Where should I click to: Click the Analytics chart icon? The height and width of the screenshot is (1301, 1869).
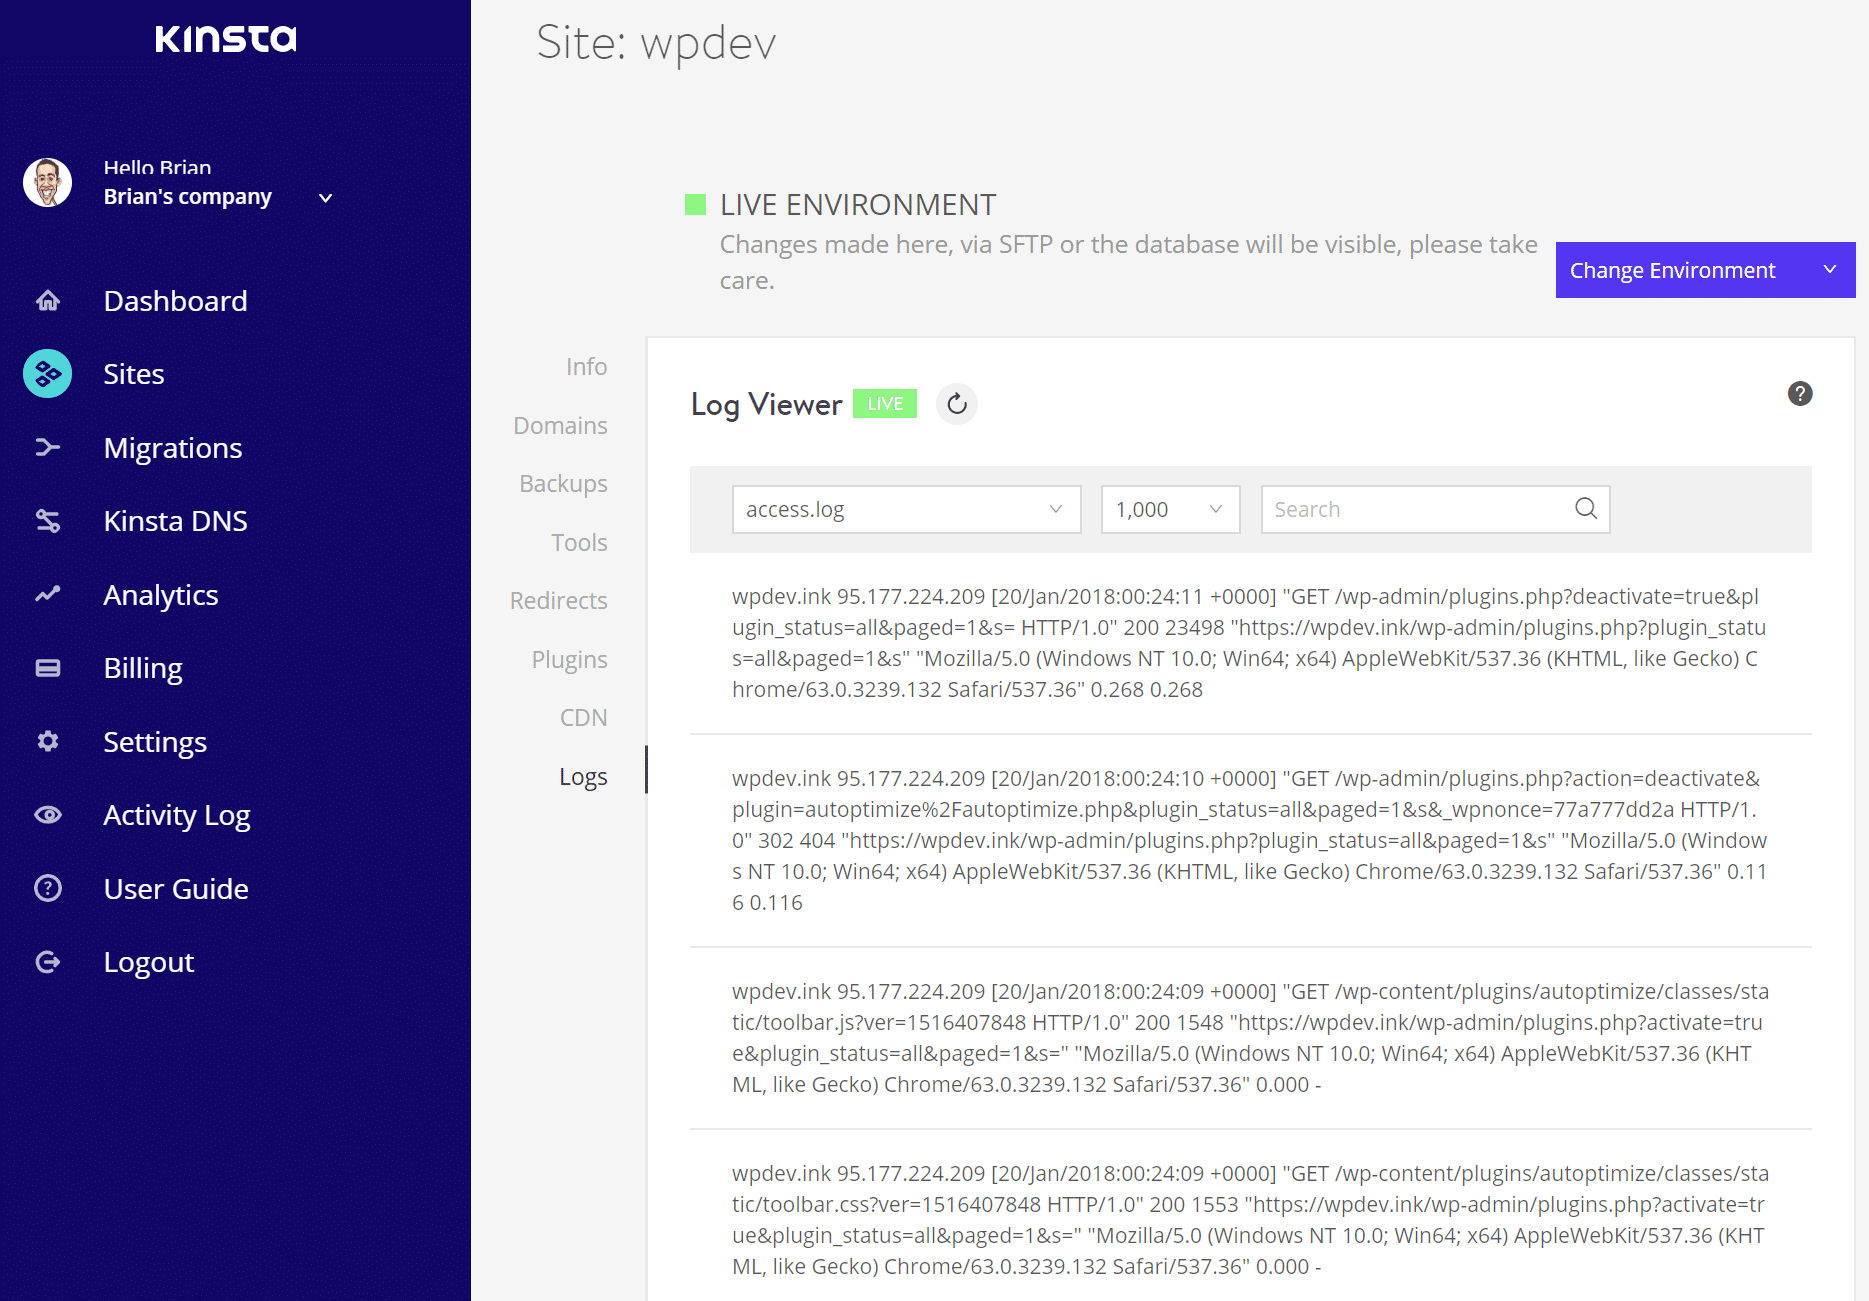[x=48, y=594]
